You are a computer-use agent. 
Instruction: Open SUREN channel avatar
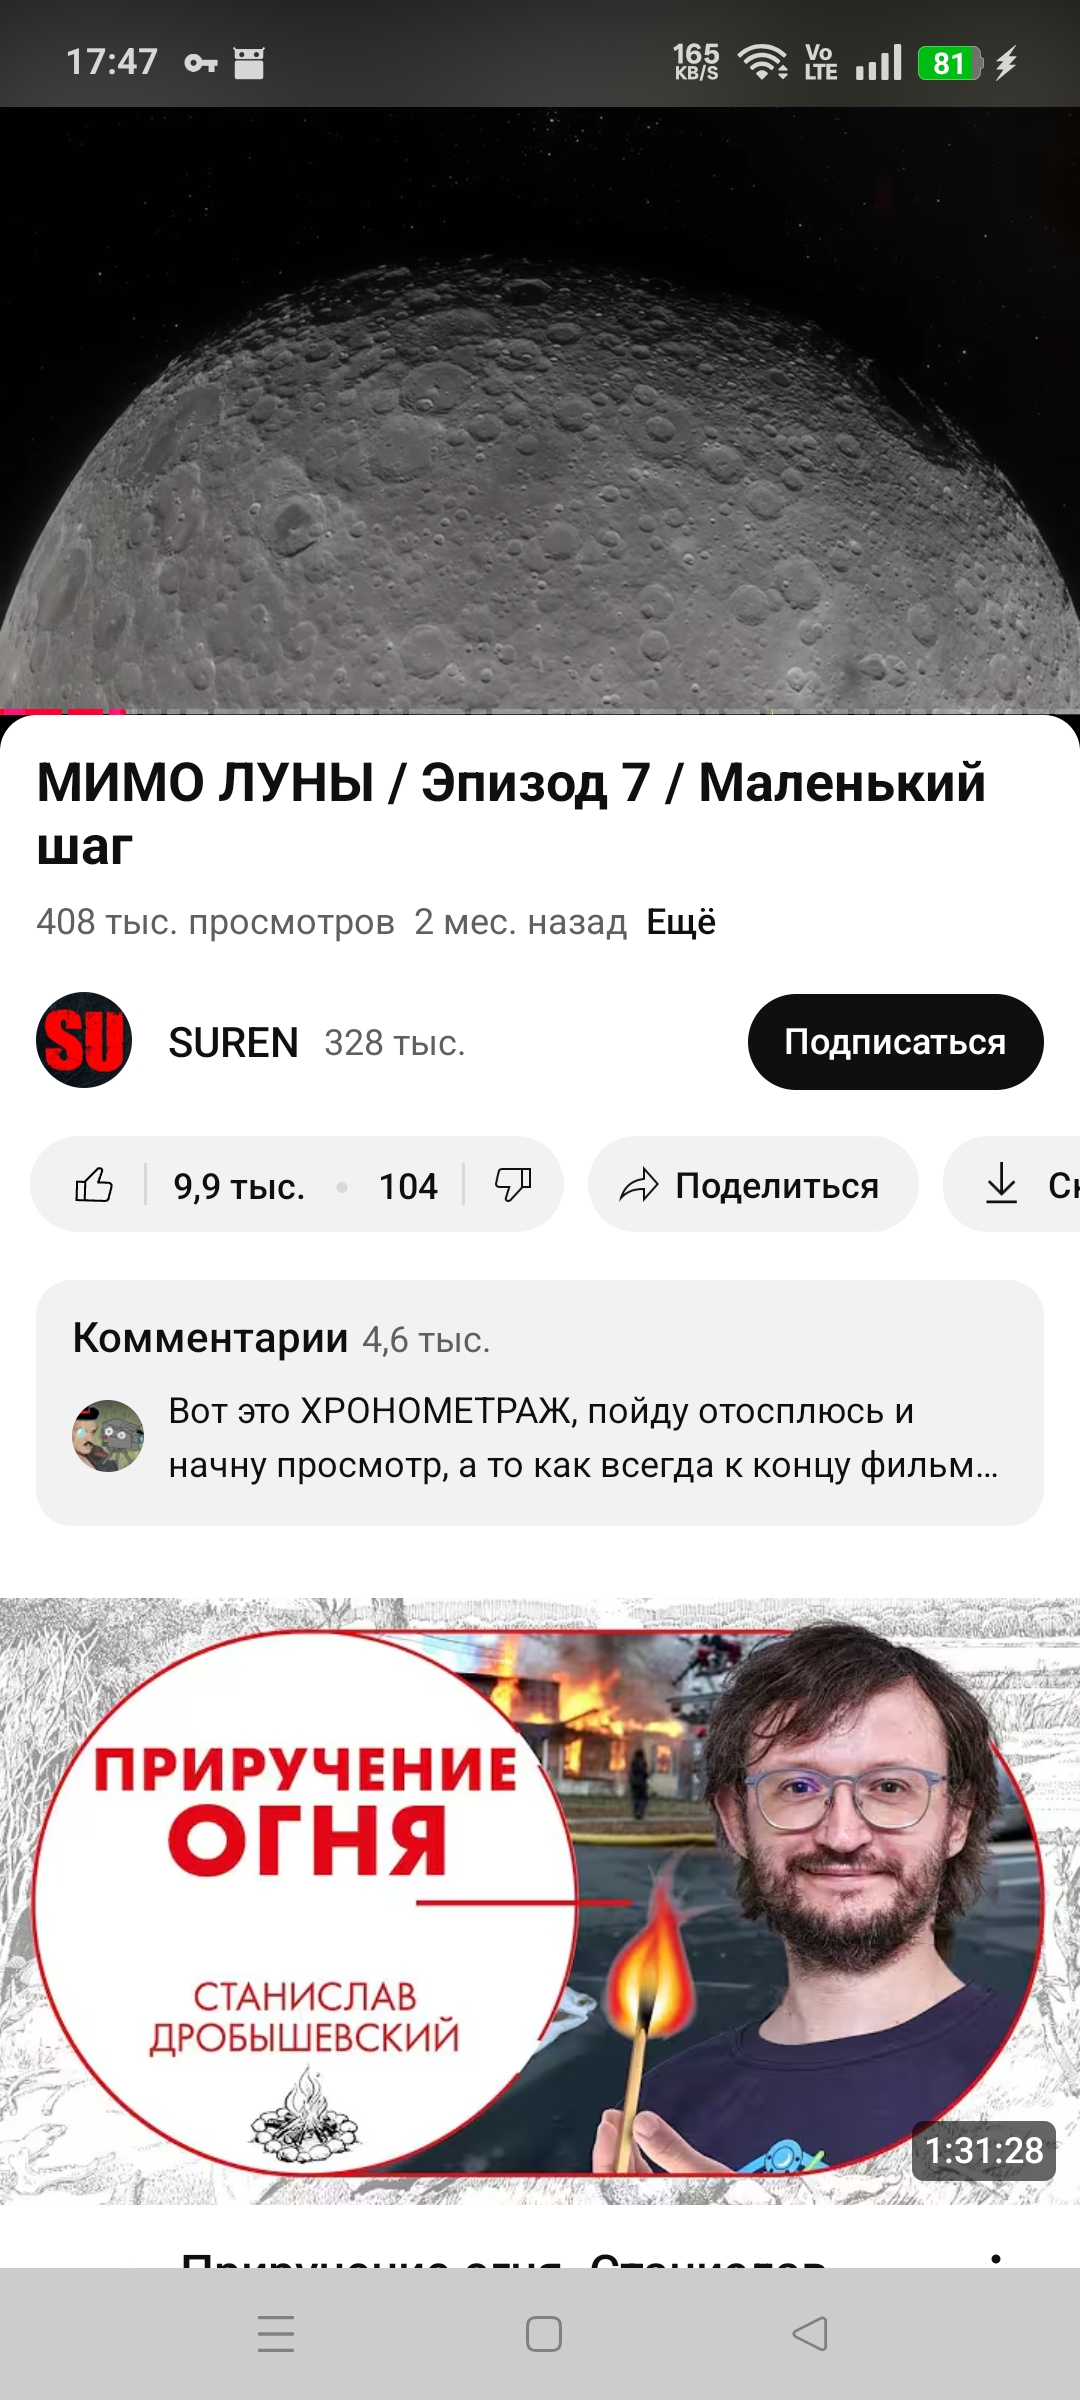pyautogui.click(x=84, y=1040)
